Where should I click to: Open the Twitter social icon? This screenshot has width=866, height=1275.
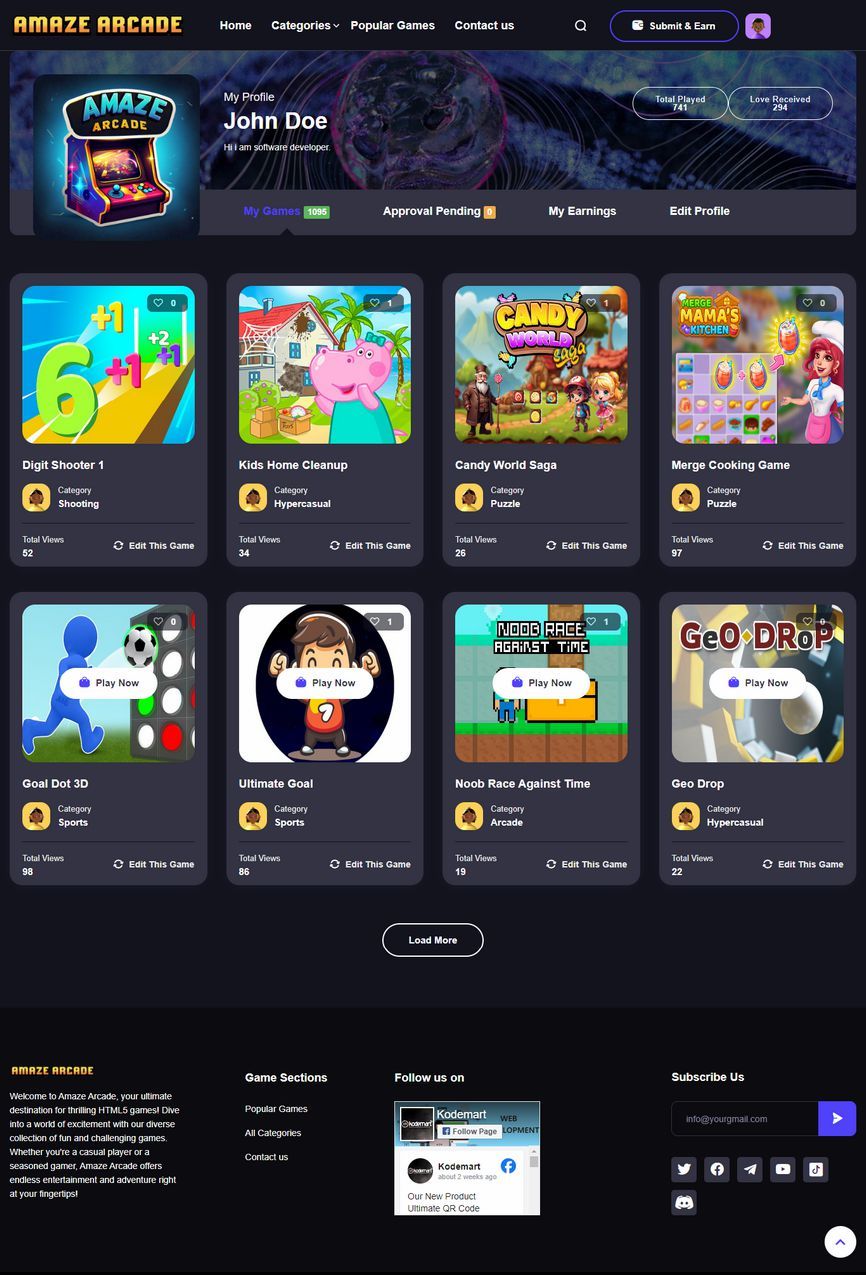(684, 1169)
